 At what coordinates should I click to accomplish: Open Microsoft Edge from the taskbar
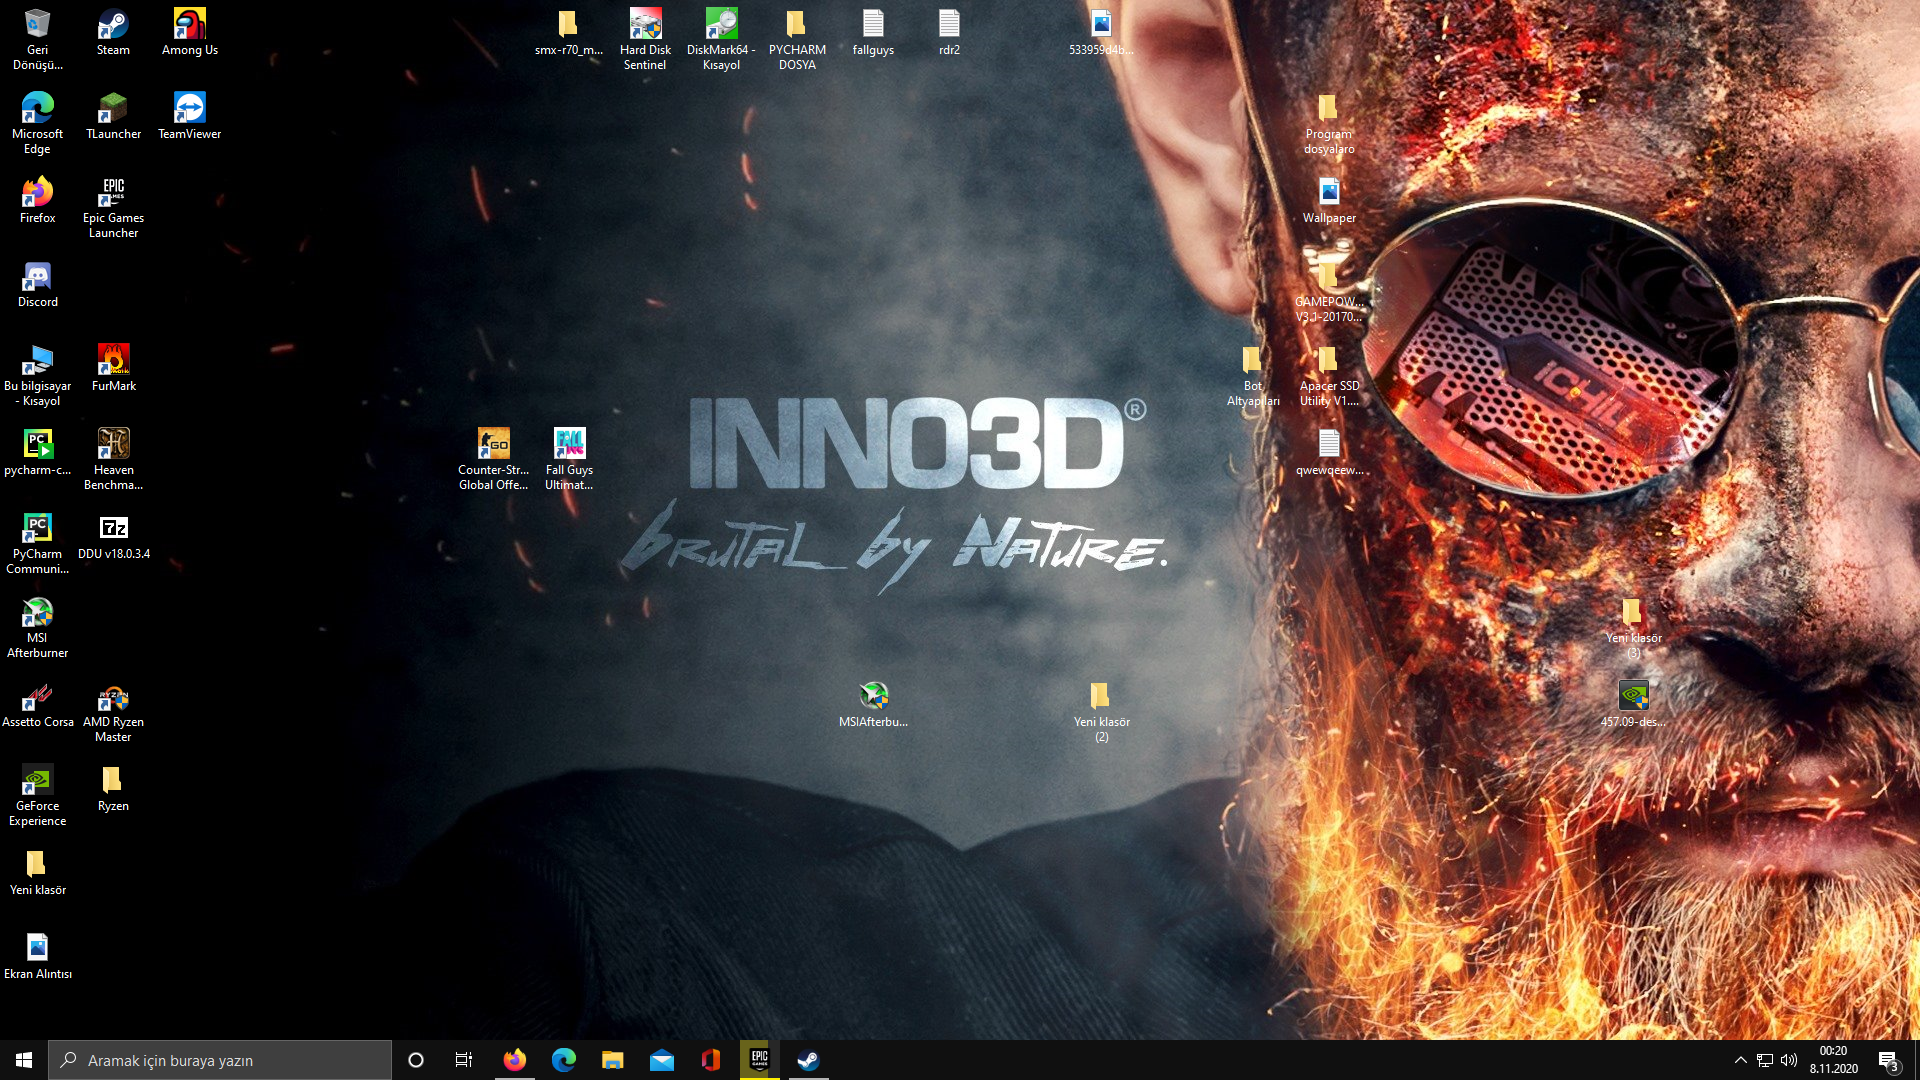[564, 1060]
